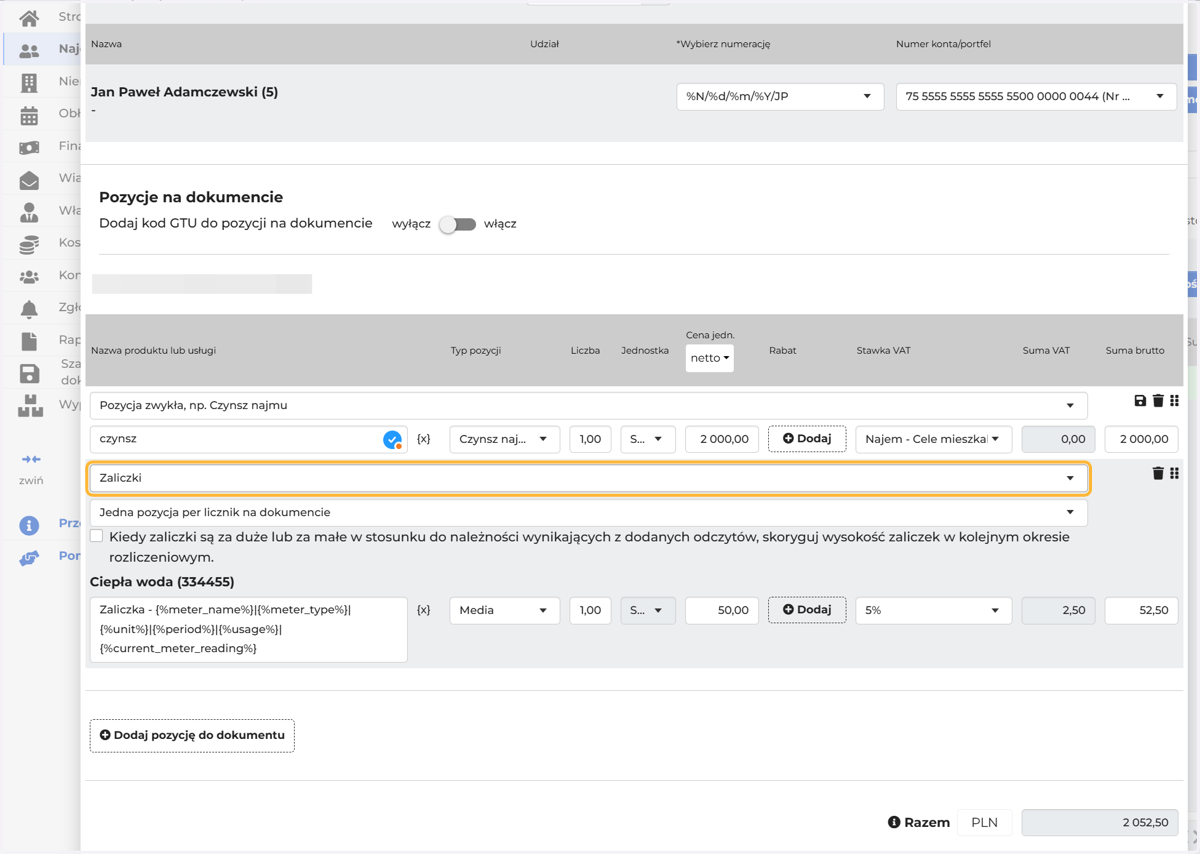Click the blue checkmark badge in czynsz field
The image size is (1200, 854).
coord(392,439)
